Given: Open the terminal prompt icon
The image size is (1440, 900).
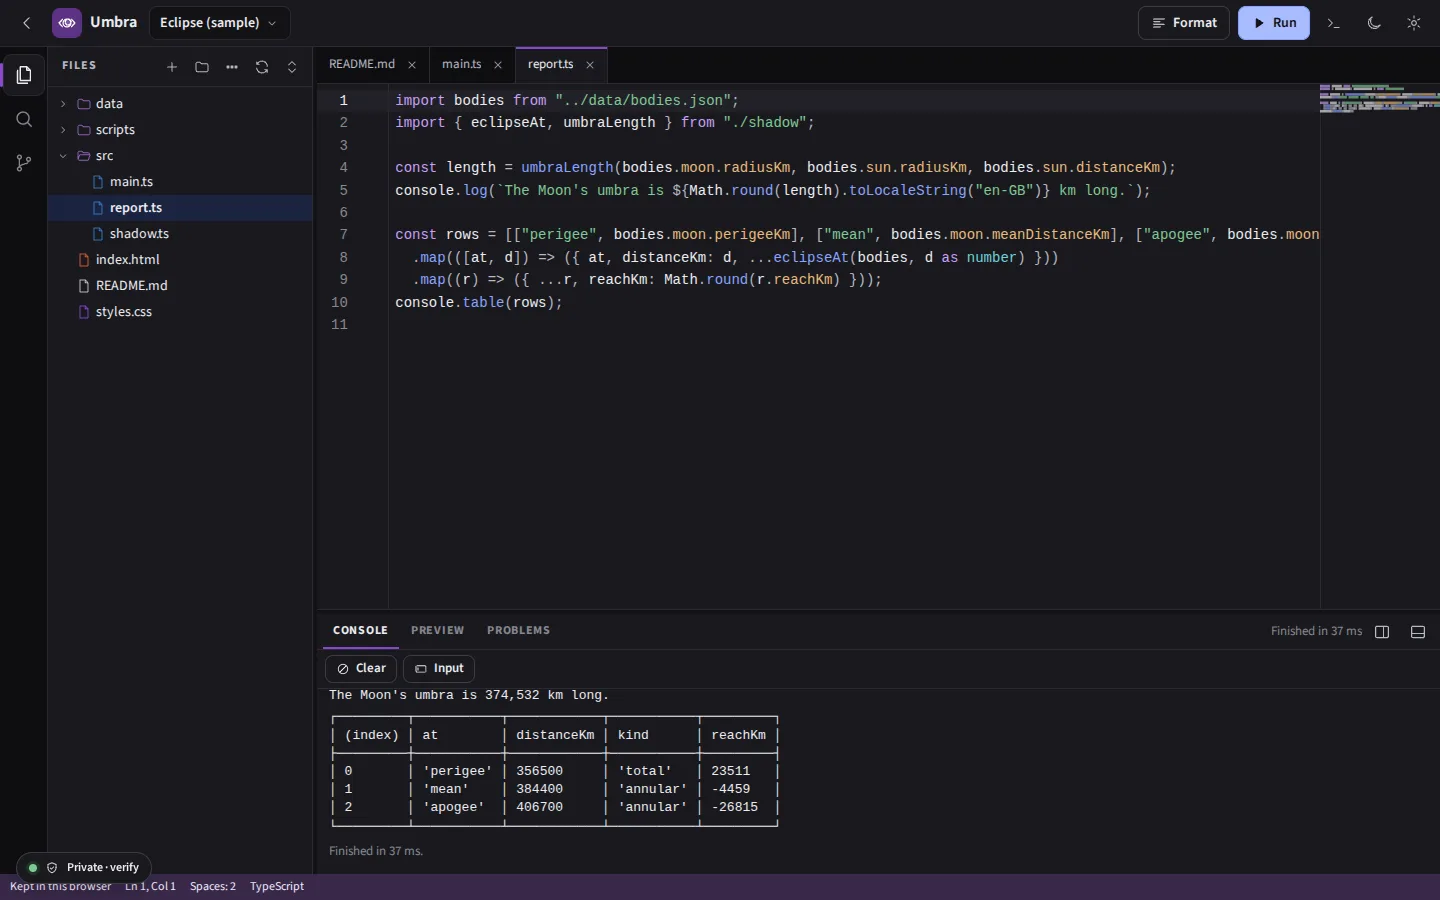Looking at the screenshot, I should [1334, 23].
